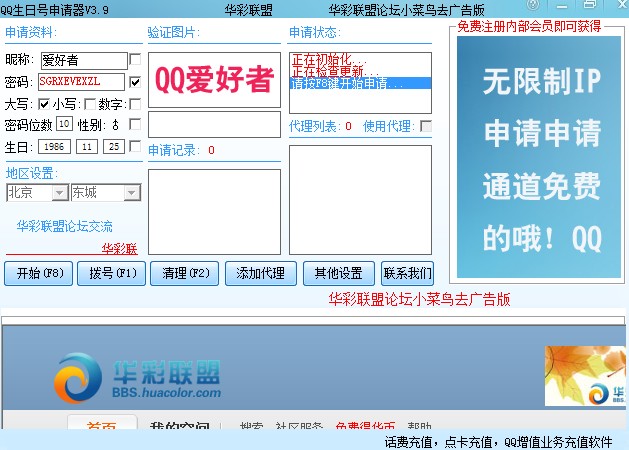Image resolution: width=629 pixels, height=450 pixels.
Task: Click the 拨号(F1) button
Action: click(x=112, y=274)
